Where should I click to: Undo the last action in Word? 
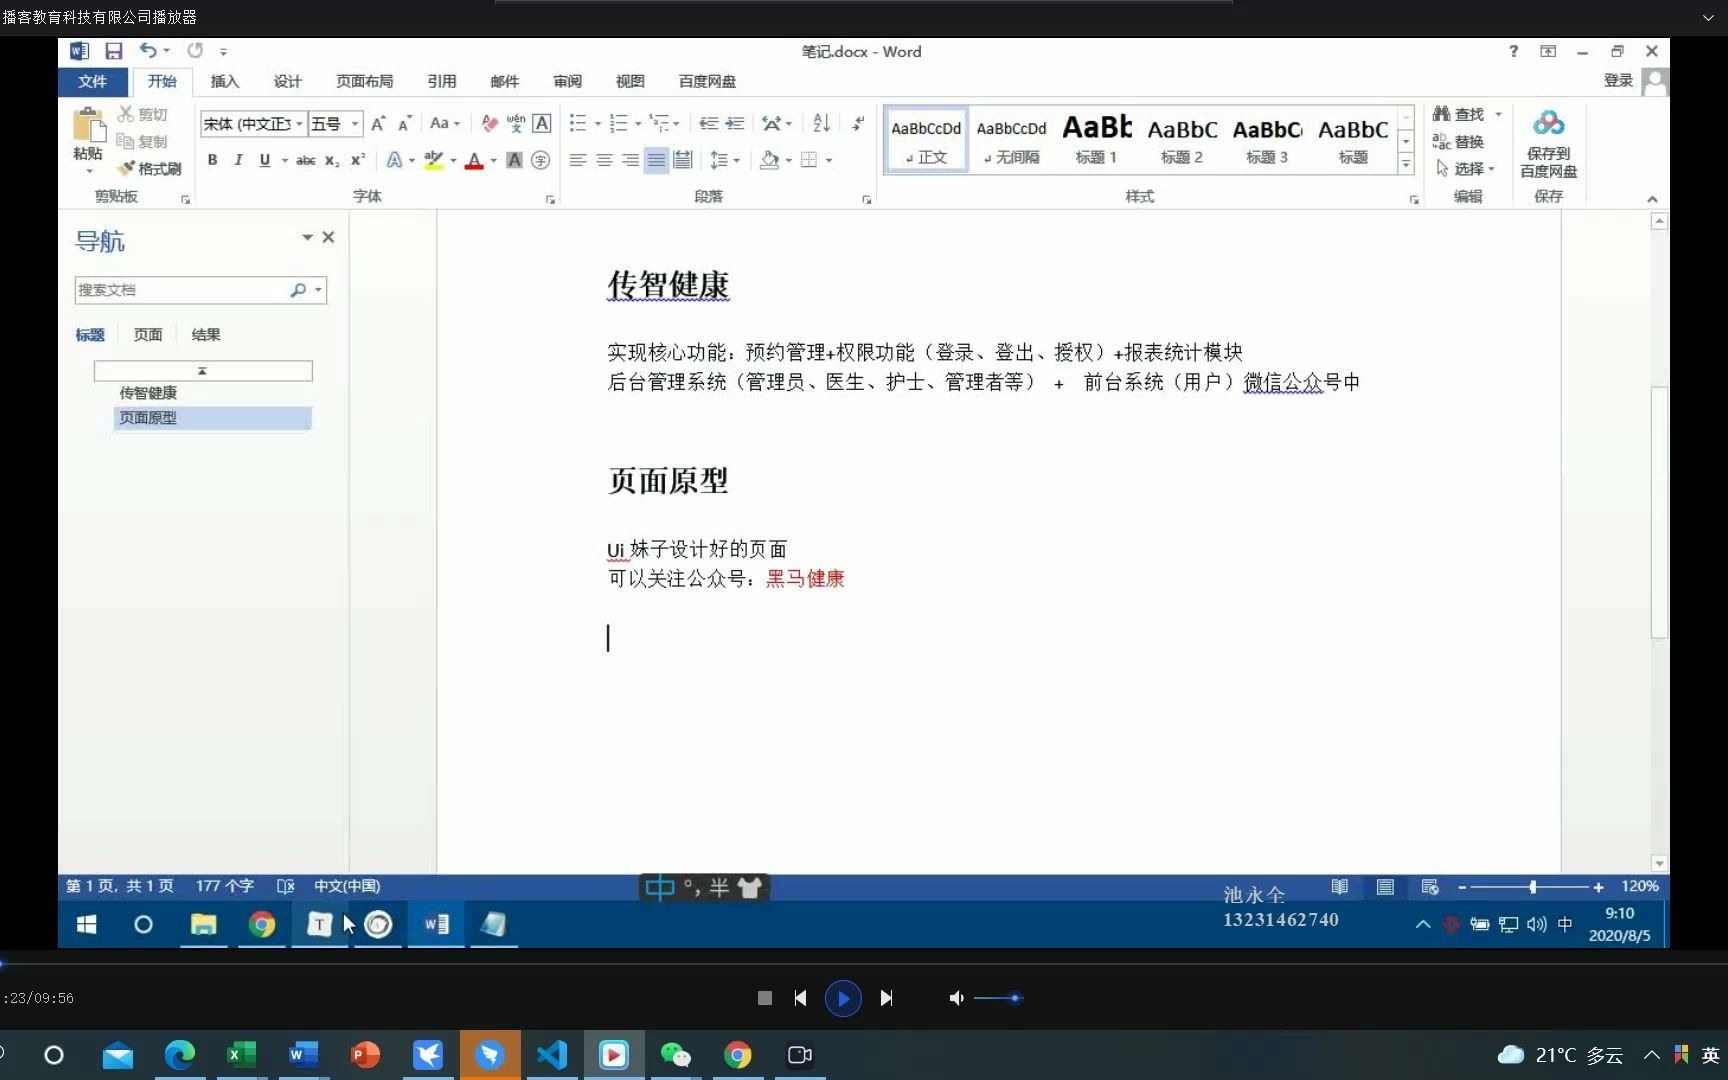pyautogui.click(x=148, y=50)
